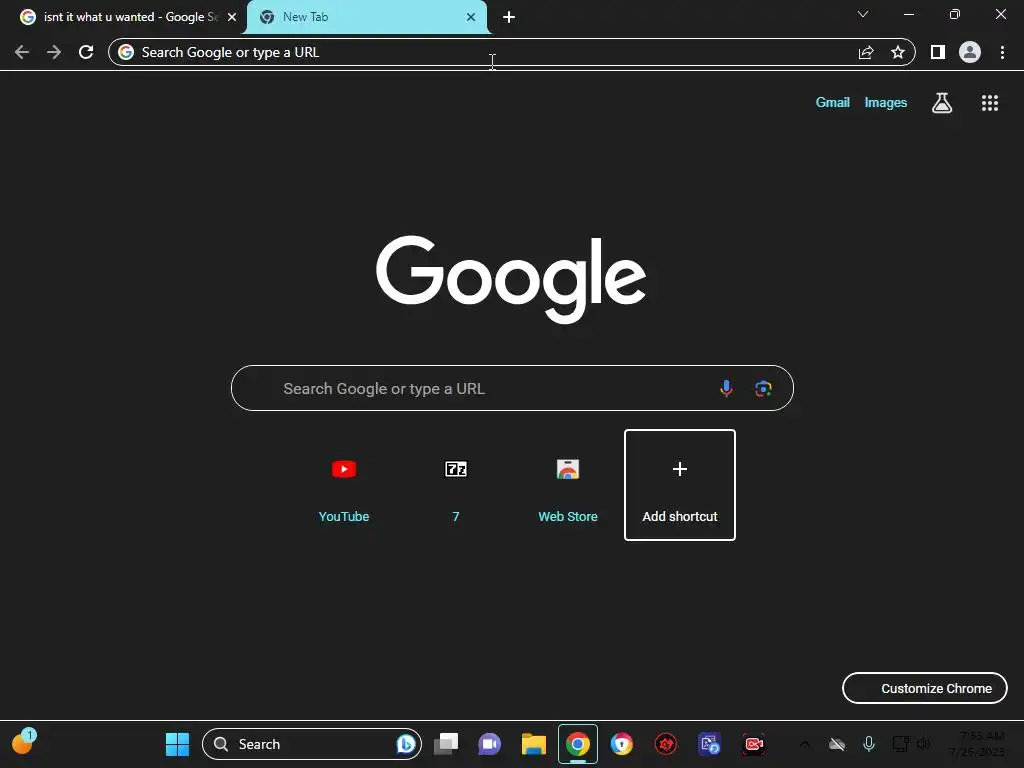
Task: Click the taskbar Search box
Action: [x=312, y=744]
